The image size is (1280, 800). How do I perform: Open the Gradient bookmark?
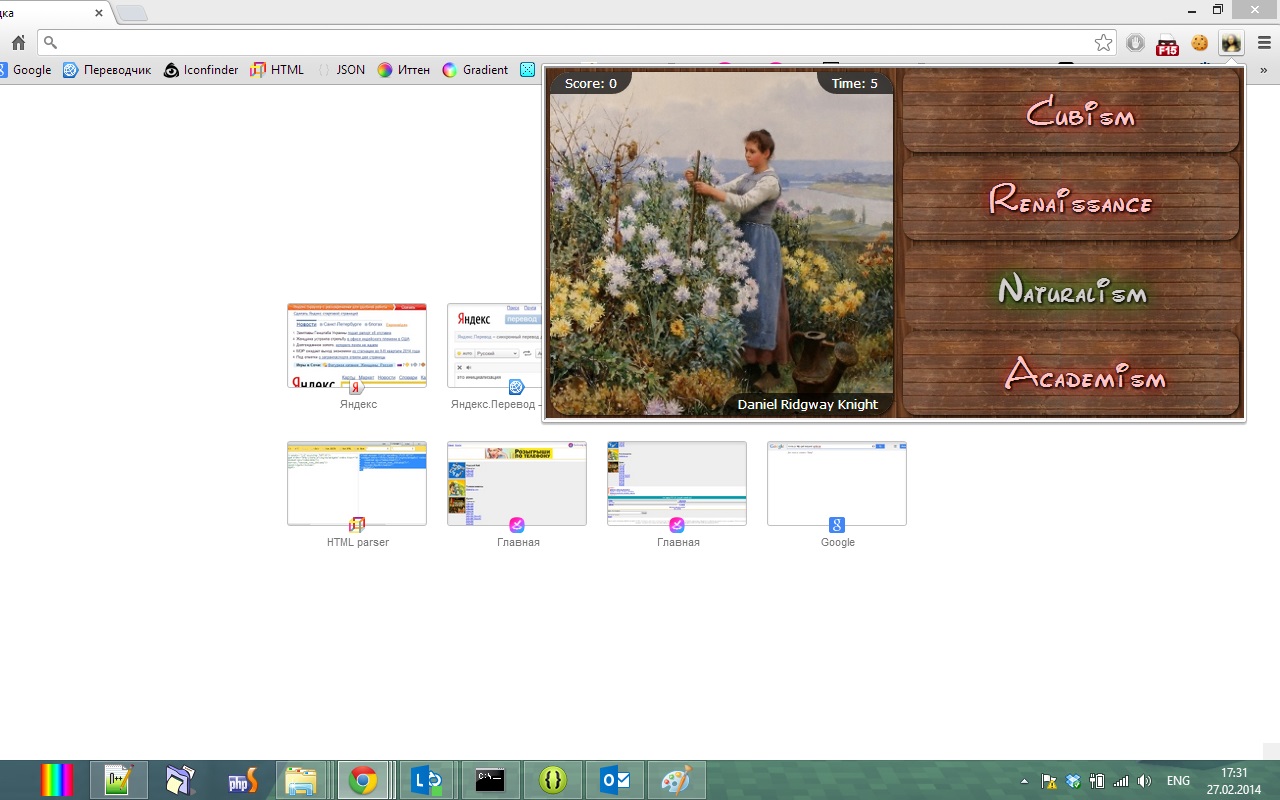pos(475,70)
